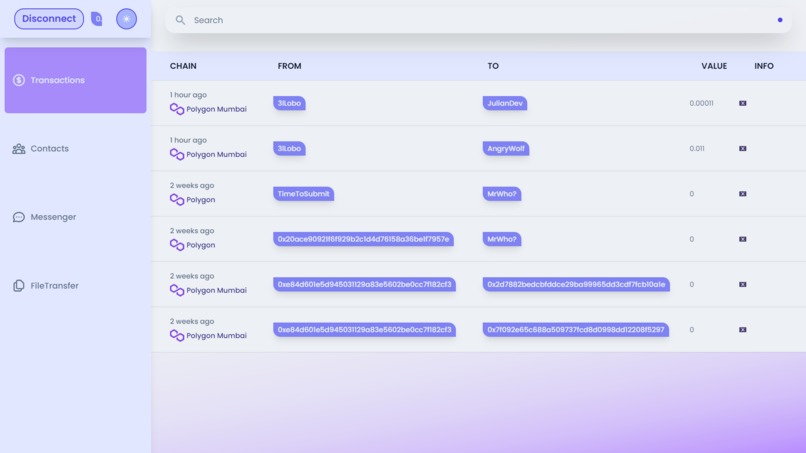Image resolution: width=806 pixels, height=453 pixels.
Task: Click the FROM column header
Action: [289, 66]
